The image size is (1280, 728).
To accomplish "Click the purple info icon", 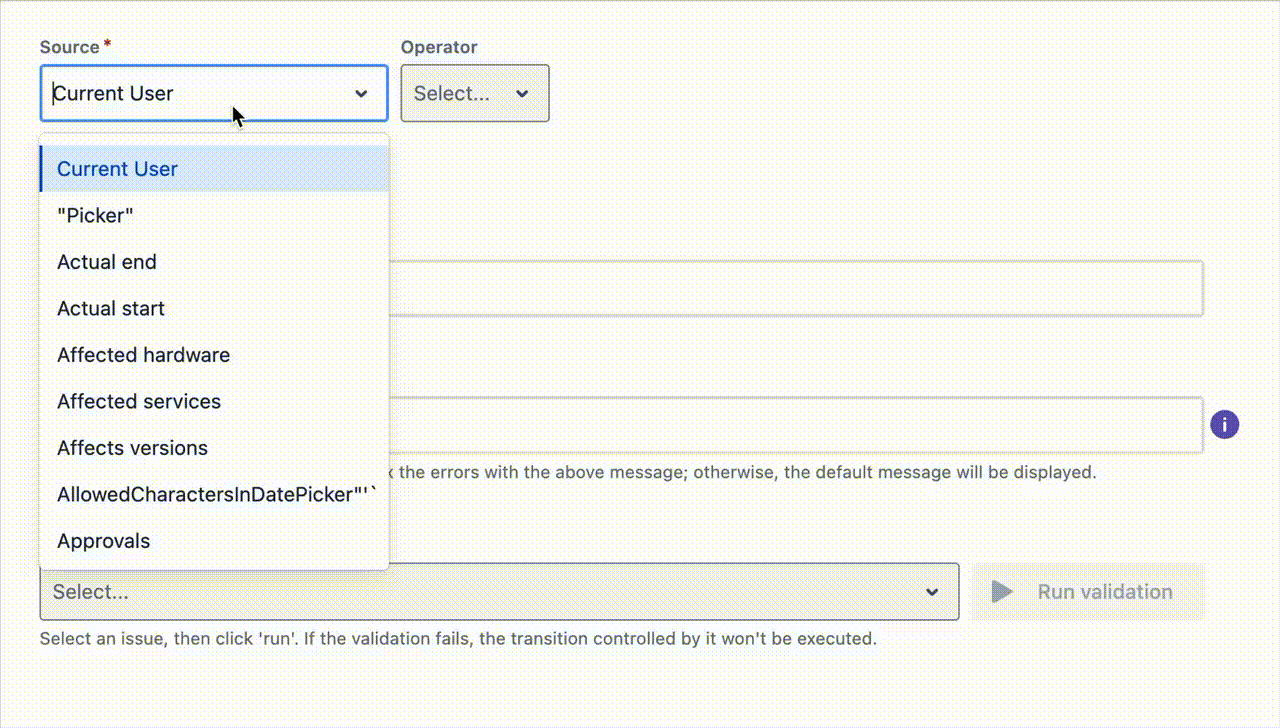I will click(1224, 424).
